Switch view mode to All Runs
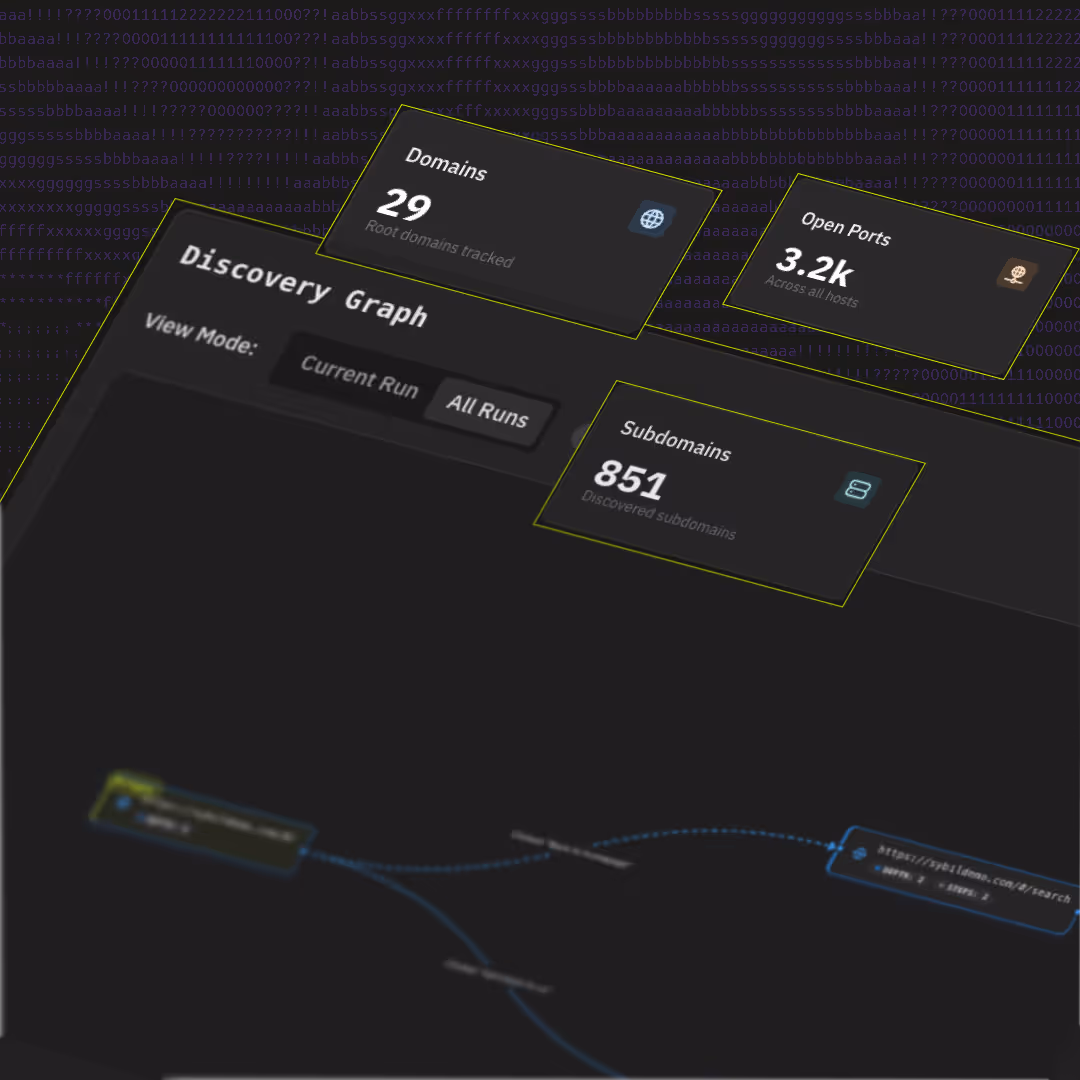The width and height of the screenshot is (1080, 1080). coord(487,411)
